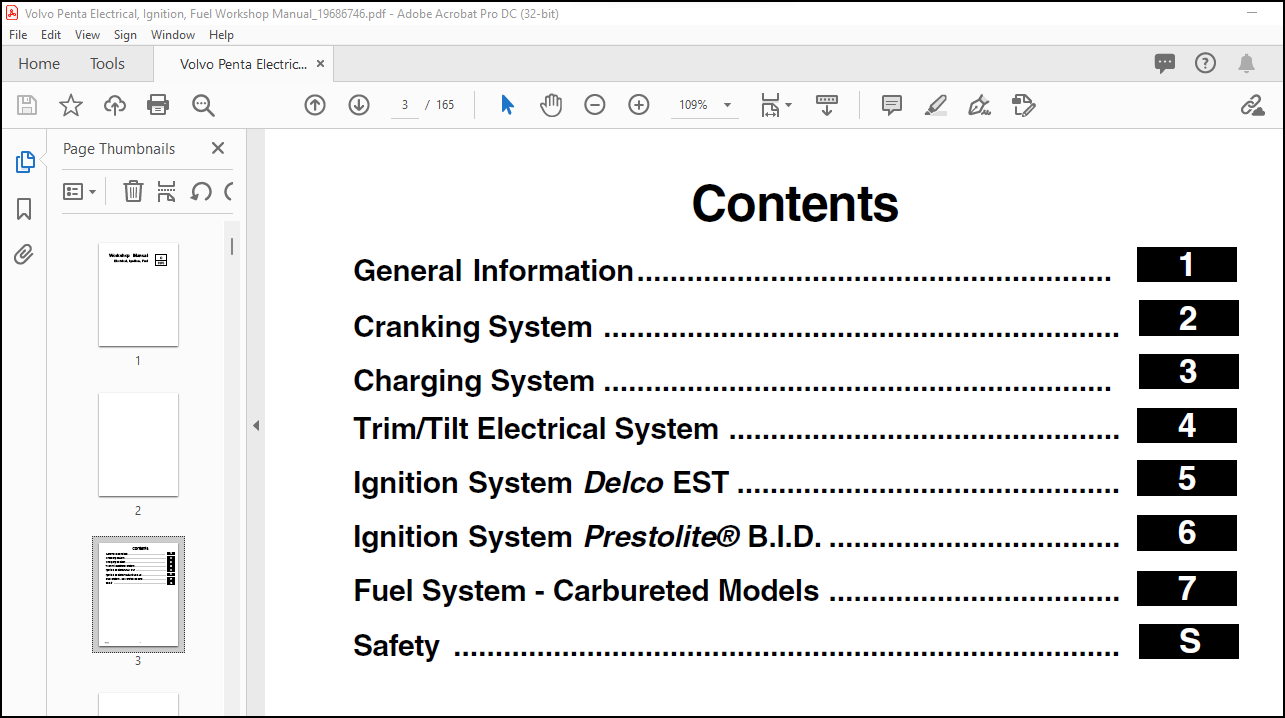Share a link to this file
The height and width of the screenshot is (718, 1285).
1252,105
